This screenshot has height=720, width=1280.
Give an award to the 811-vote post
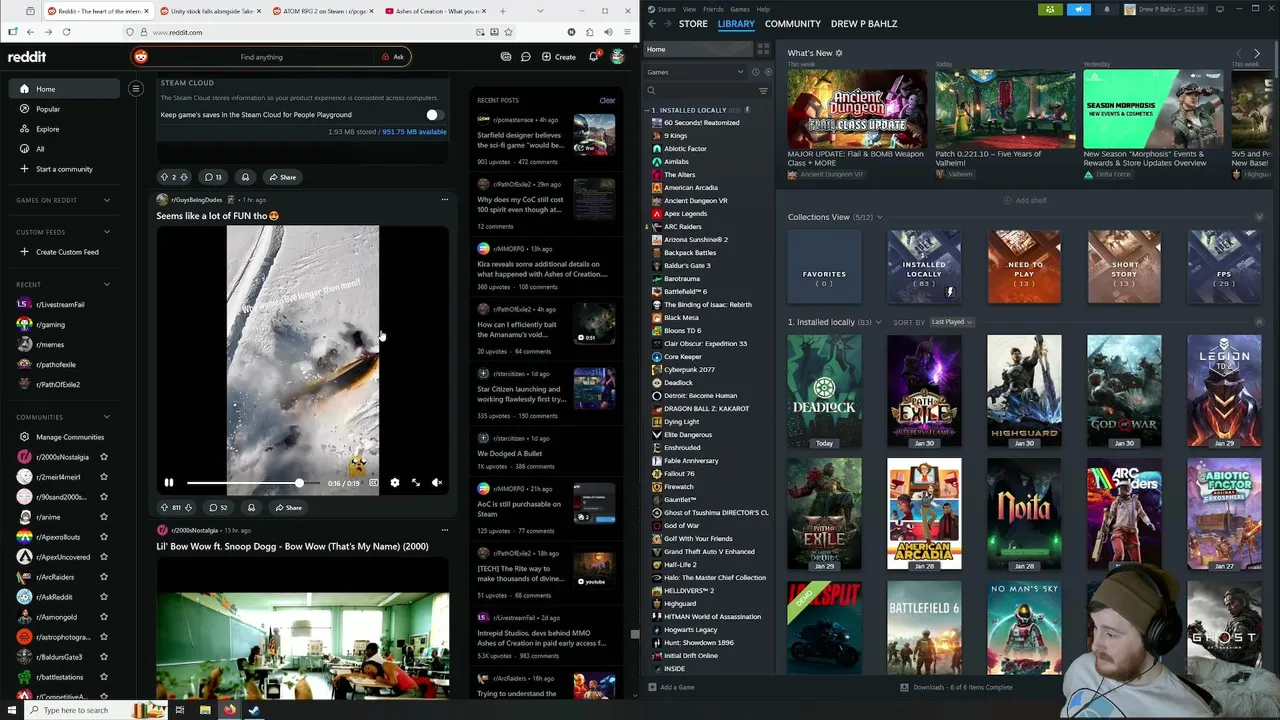pyautogui.click(x=251, y=507)
